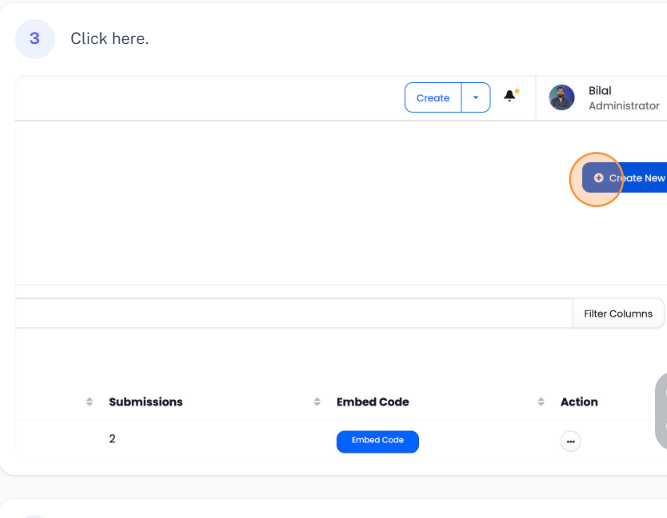The height and width of the screenshot is (518, 667).
Task: Click Bilal's profile avatar picture
Action: coord(562,98)
